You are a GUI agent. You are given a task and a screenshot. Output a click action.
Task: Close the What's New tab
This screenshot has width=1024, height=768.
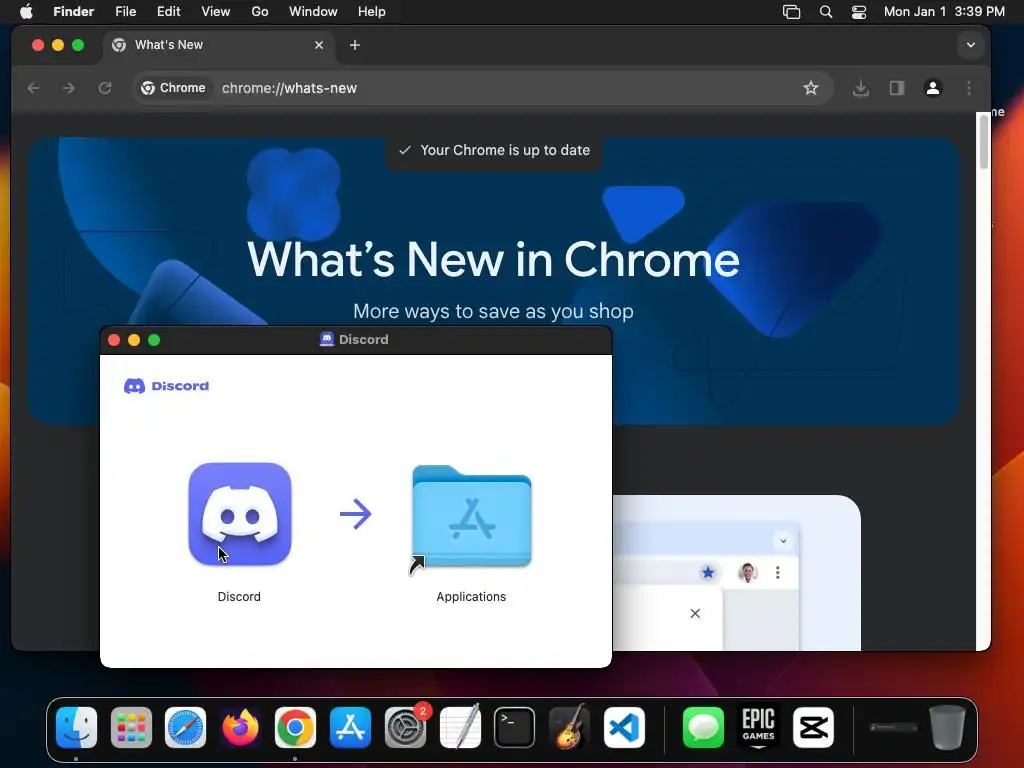pos(319,45)
